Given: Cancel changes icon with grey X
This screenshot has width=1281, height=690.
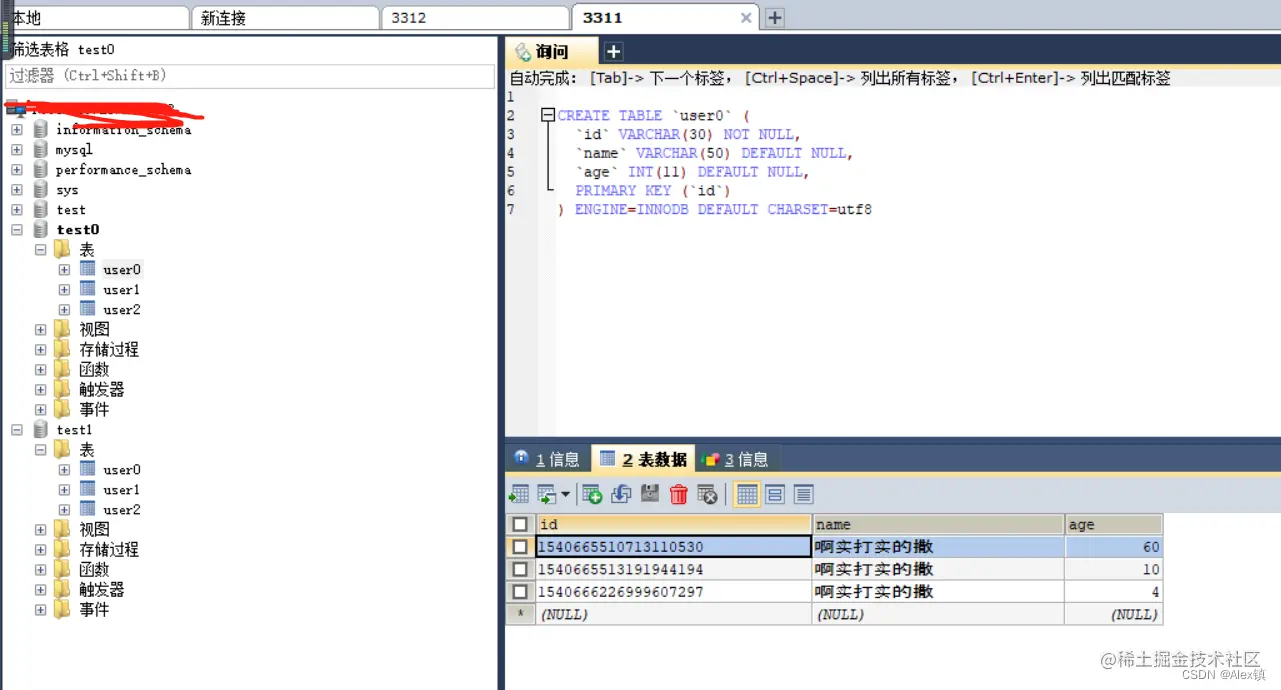Looking at the screenshot, I should (708, 494).
